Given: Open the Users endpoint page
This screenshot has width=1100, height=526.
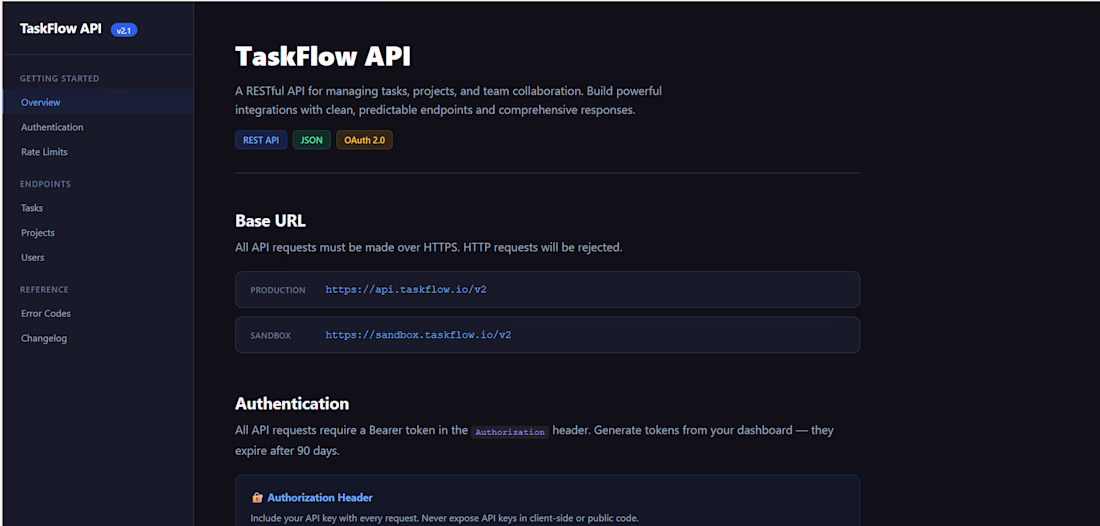Looking at the screenshot, I should pos(33,258).
